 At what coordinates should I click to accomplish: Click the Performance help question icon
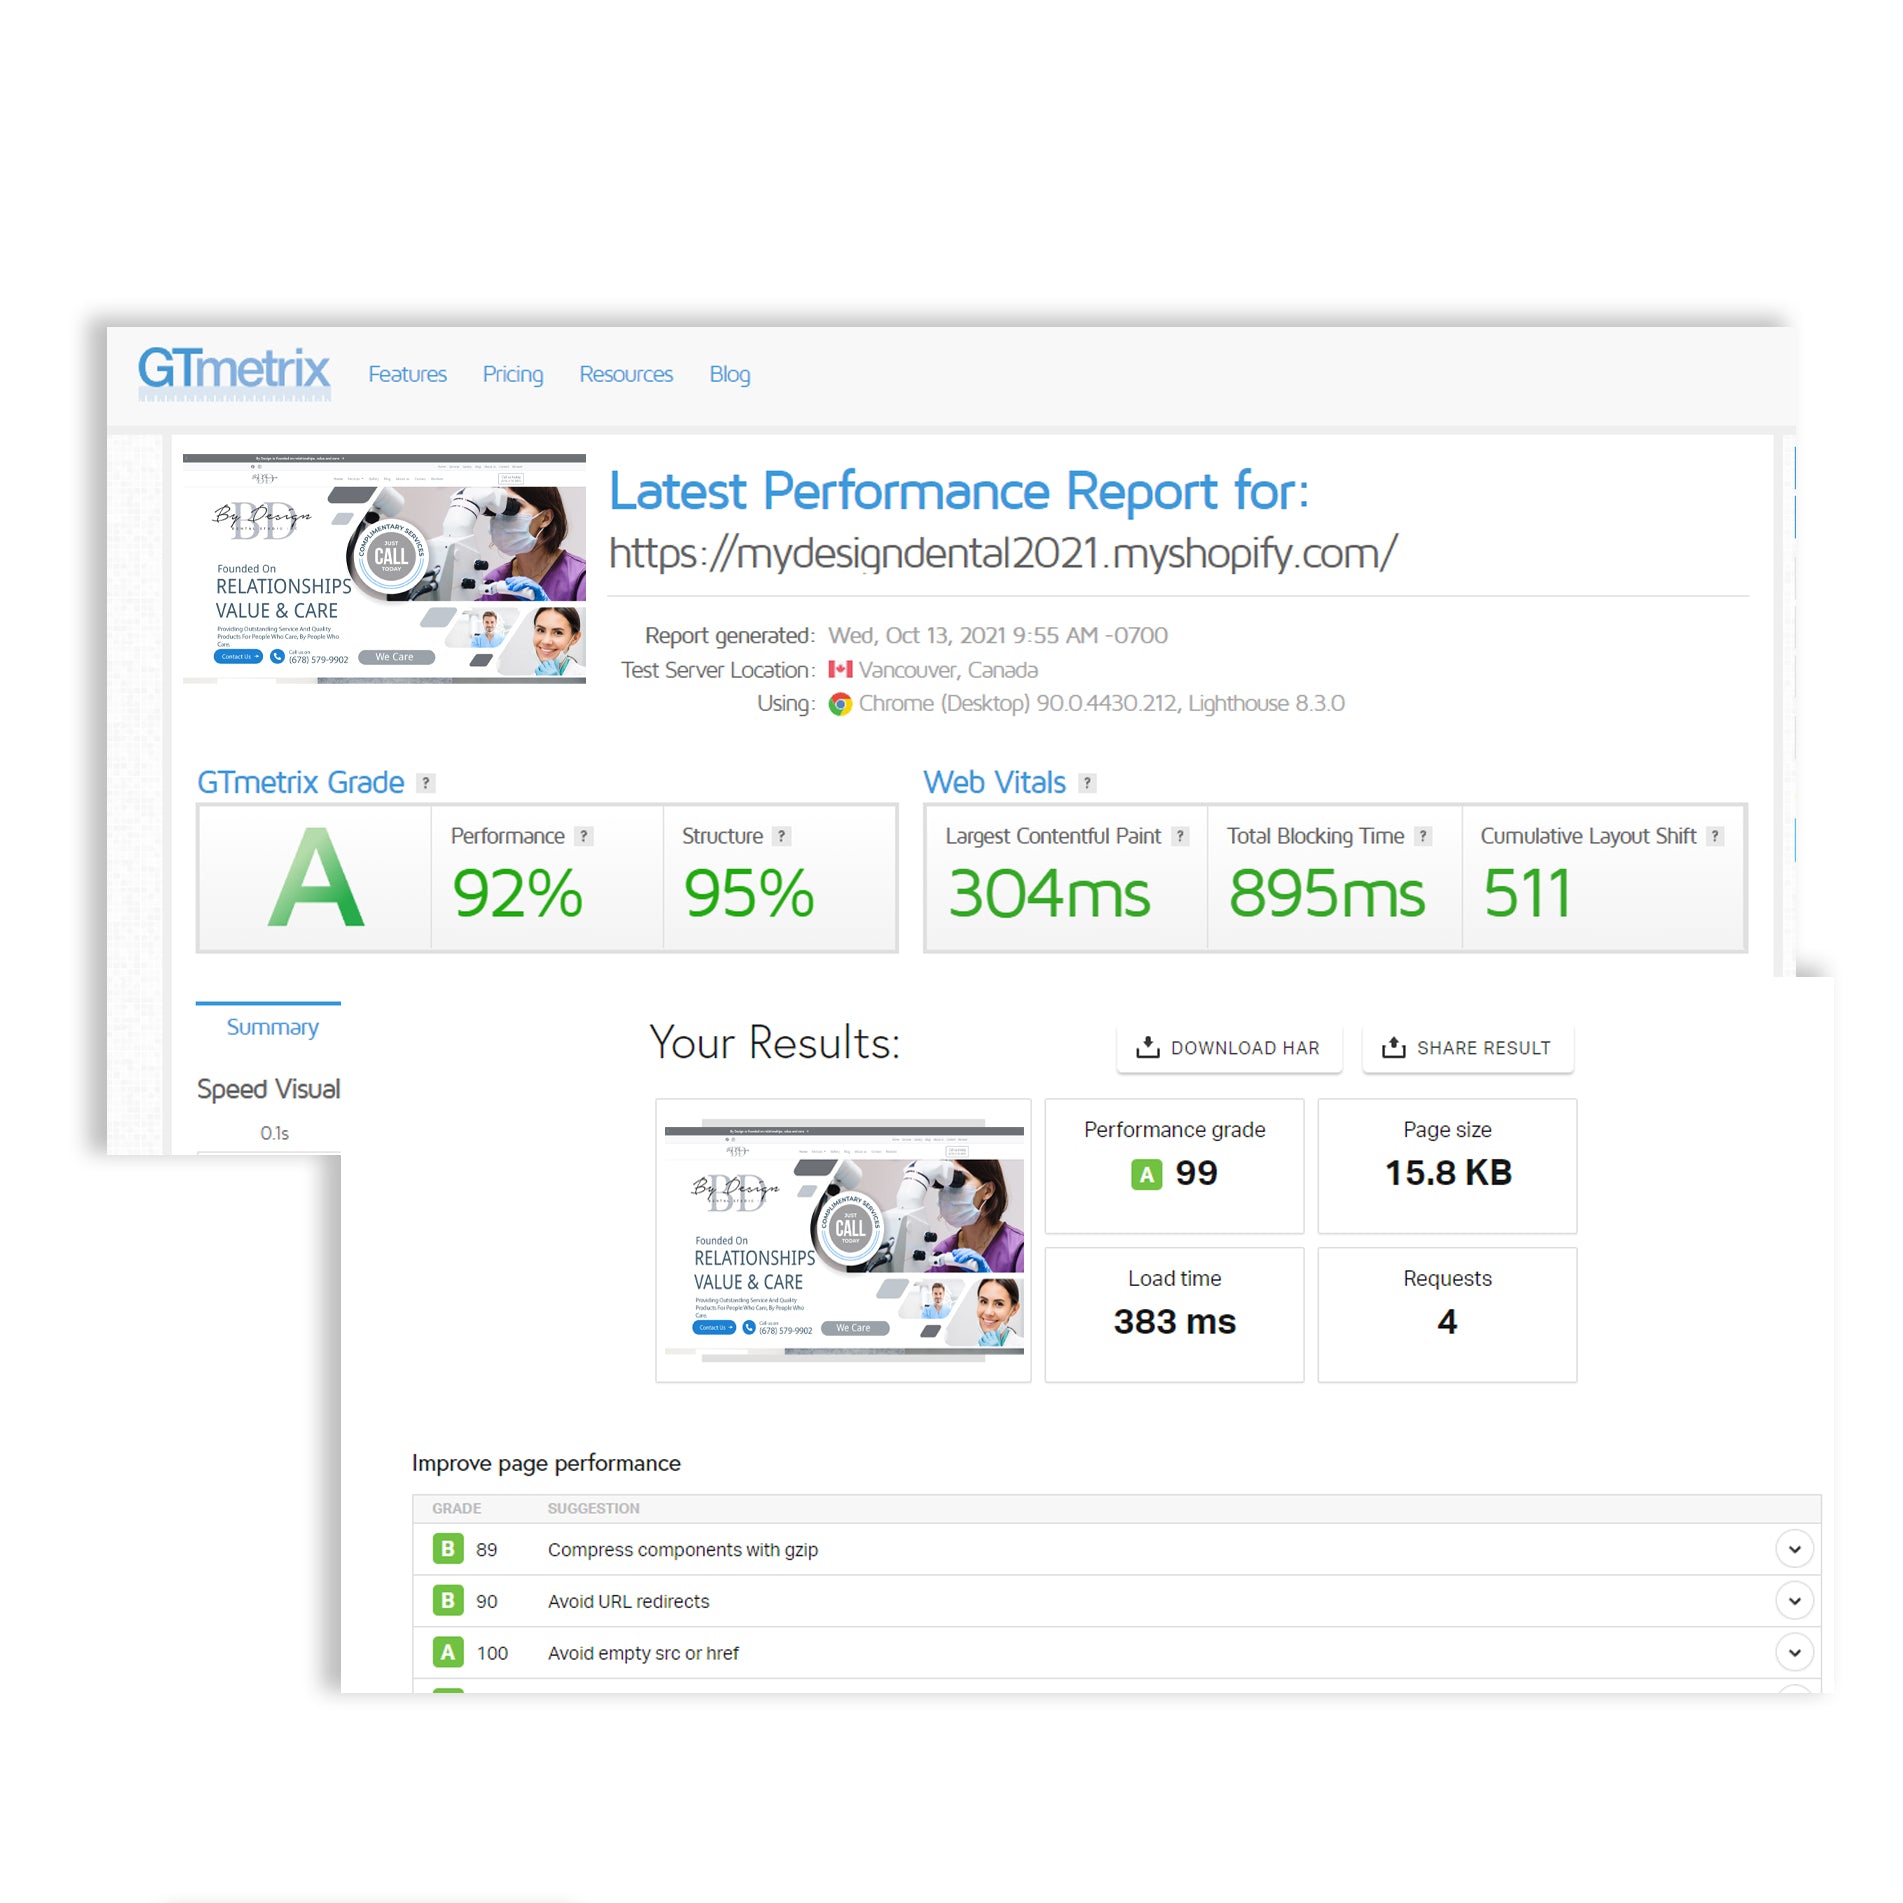585,836
